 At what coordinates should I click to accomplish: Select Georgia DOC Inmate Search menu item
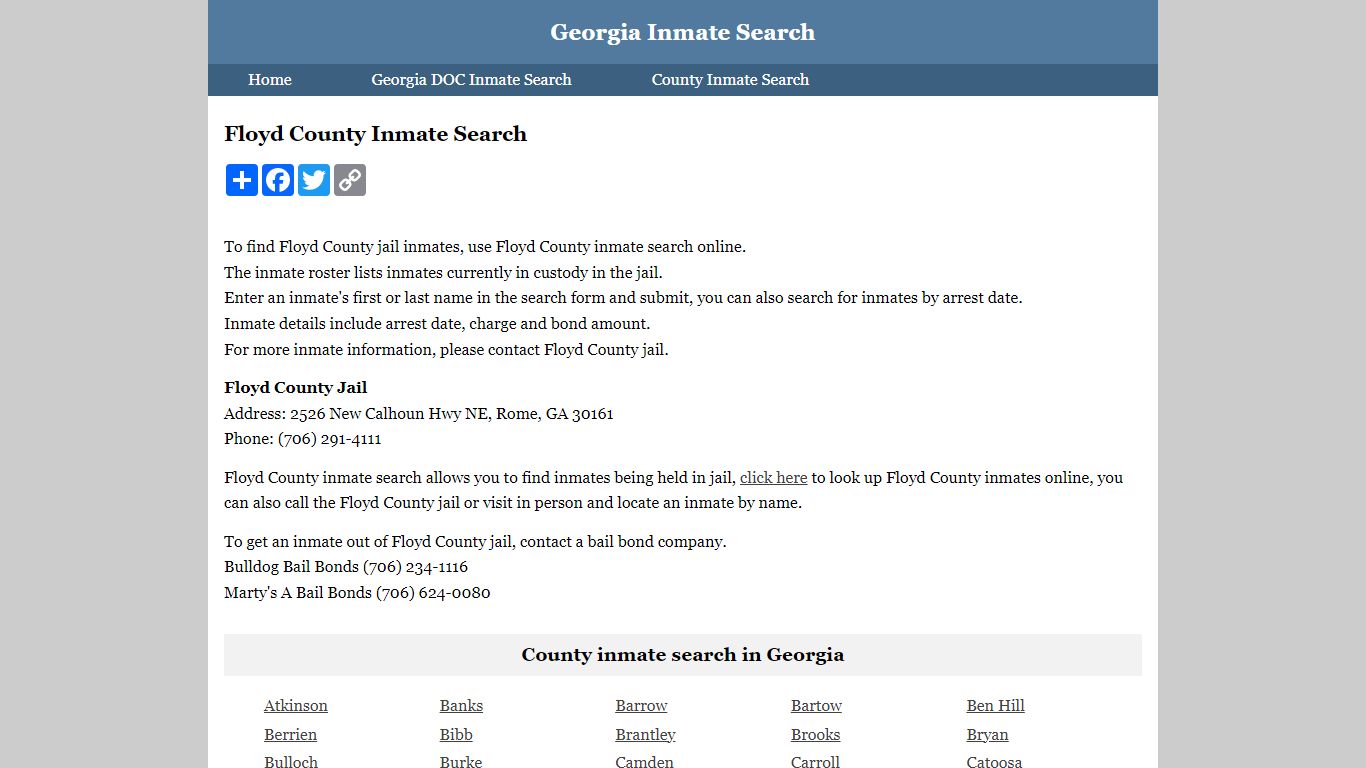click(471, 79)
